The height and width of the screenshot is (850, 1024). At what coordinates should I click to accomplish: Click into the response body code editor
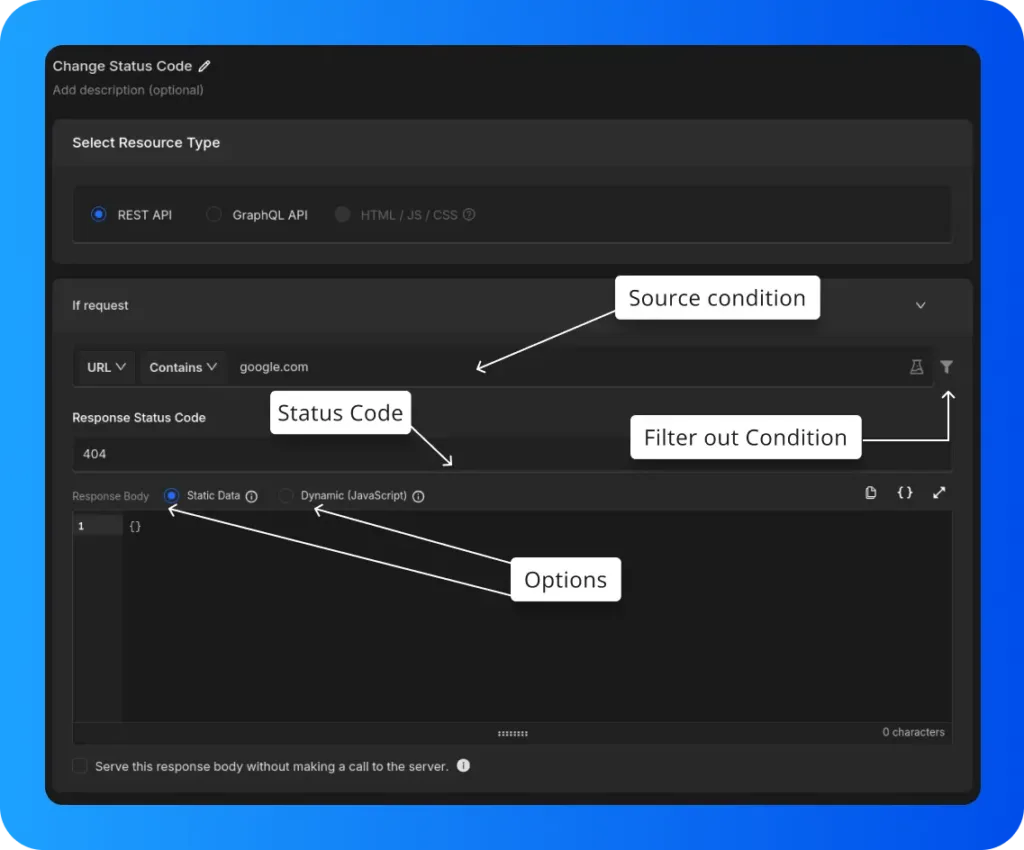coord(537,617)
